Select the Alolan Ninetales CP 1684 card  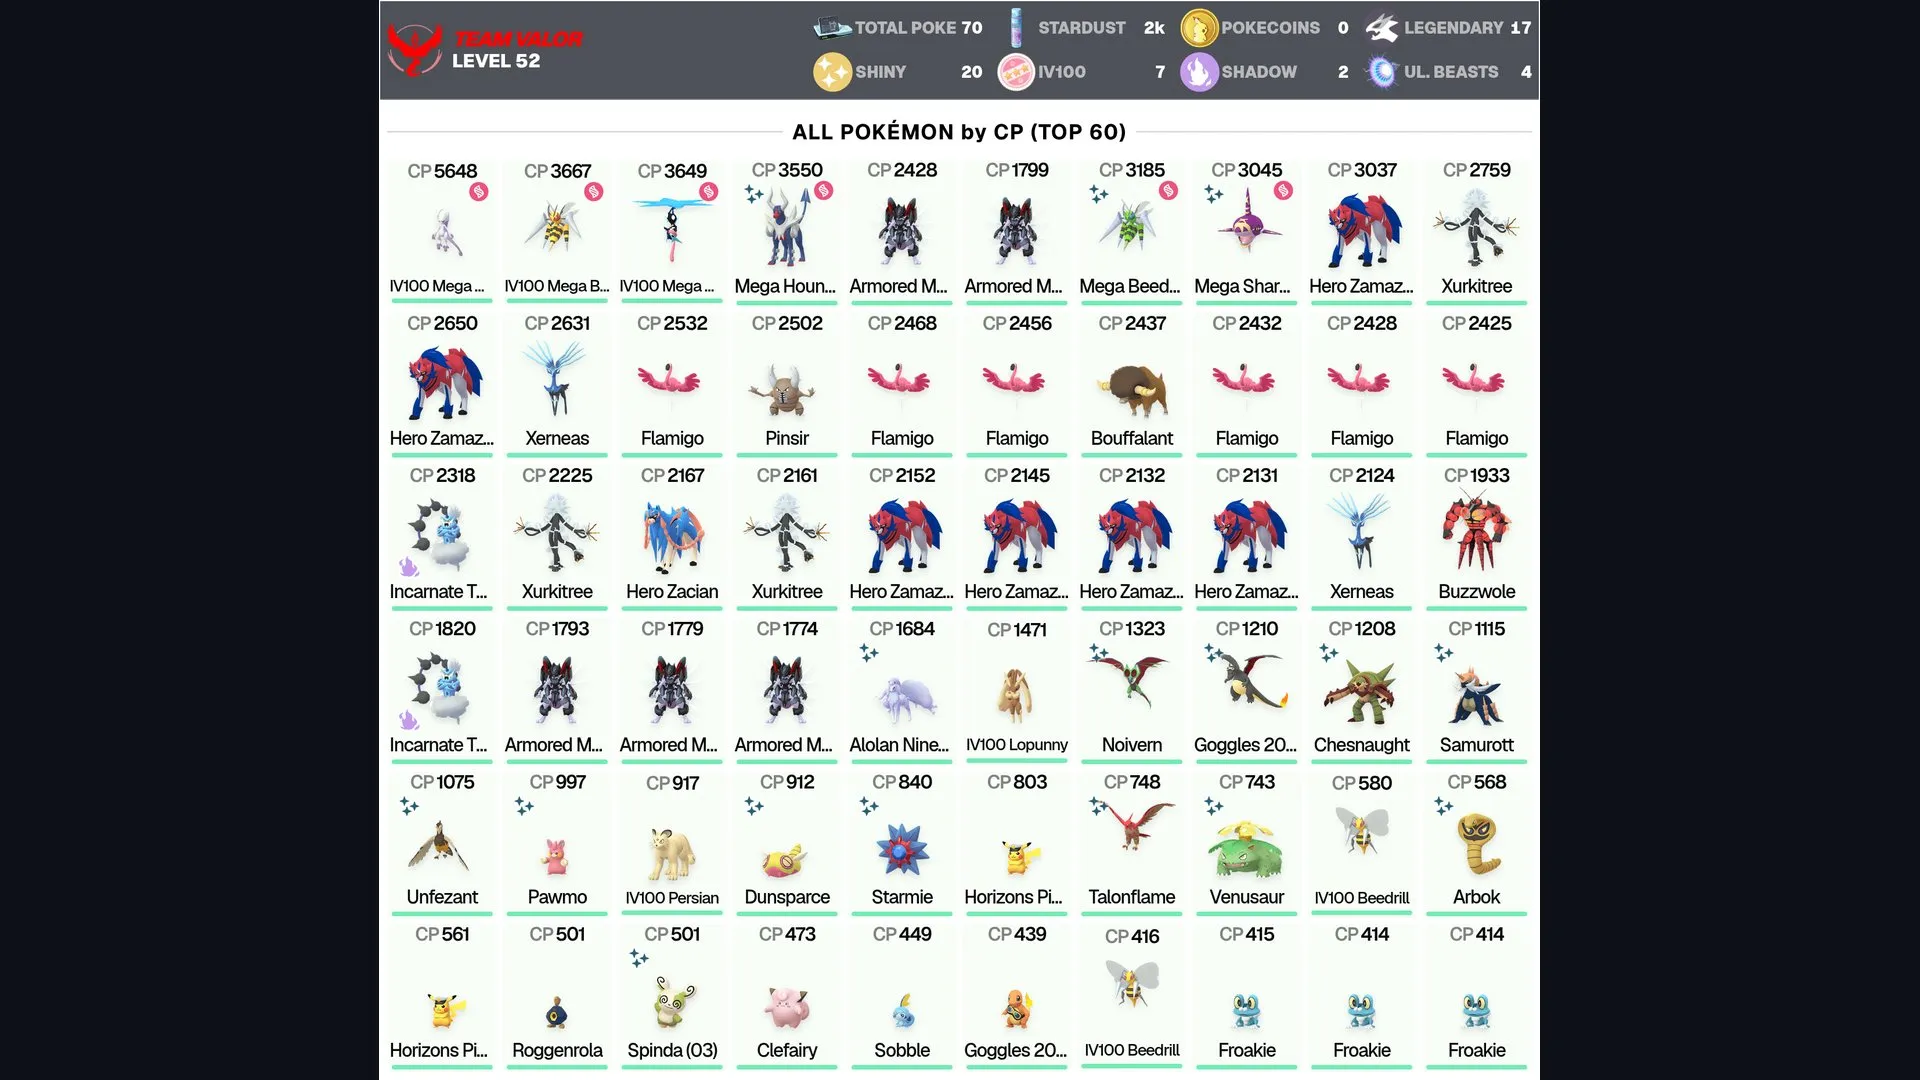[902, 690]
